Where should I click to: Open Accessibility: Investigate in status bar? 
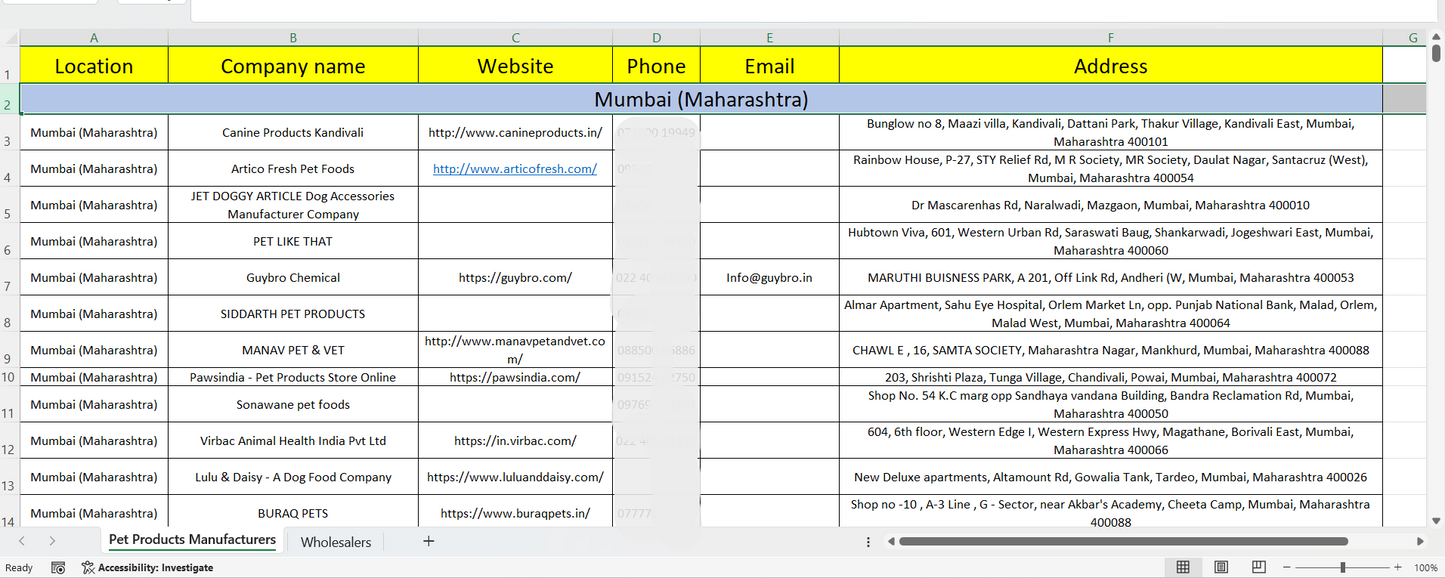(148, 567)
